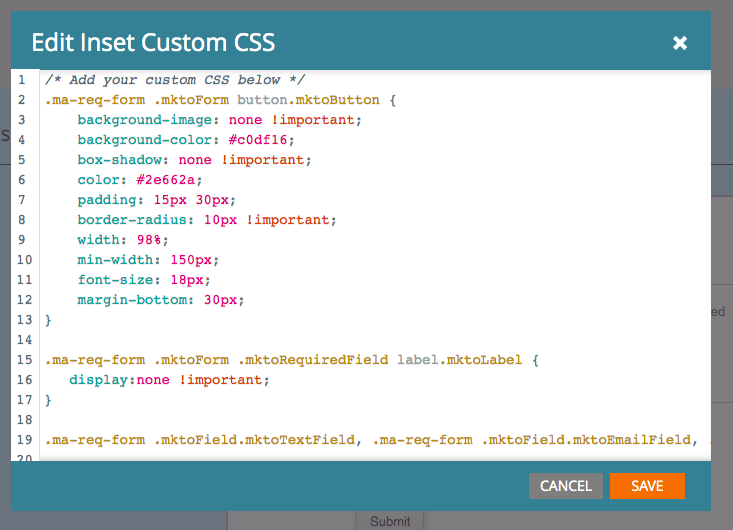This screenshot has width=733, height=530.
Task: Click line number 18 in the gutter
Action: tap(24, 420)
